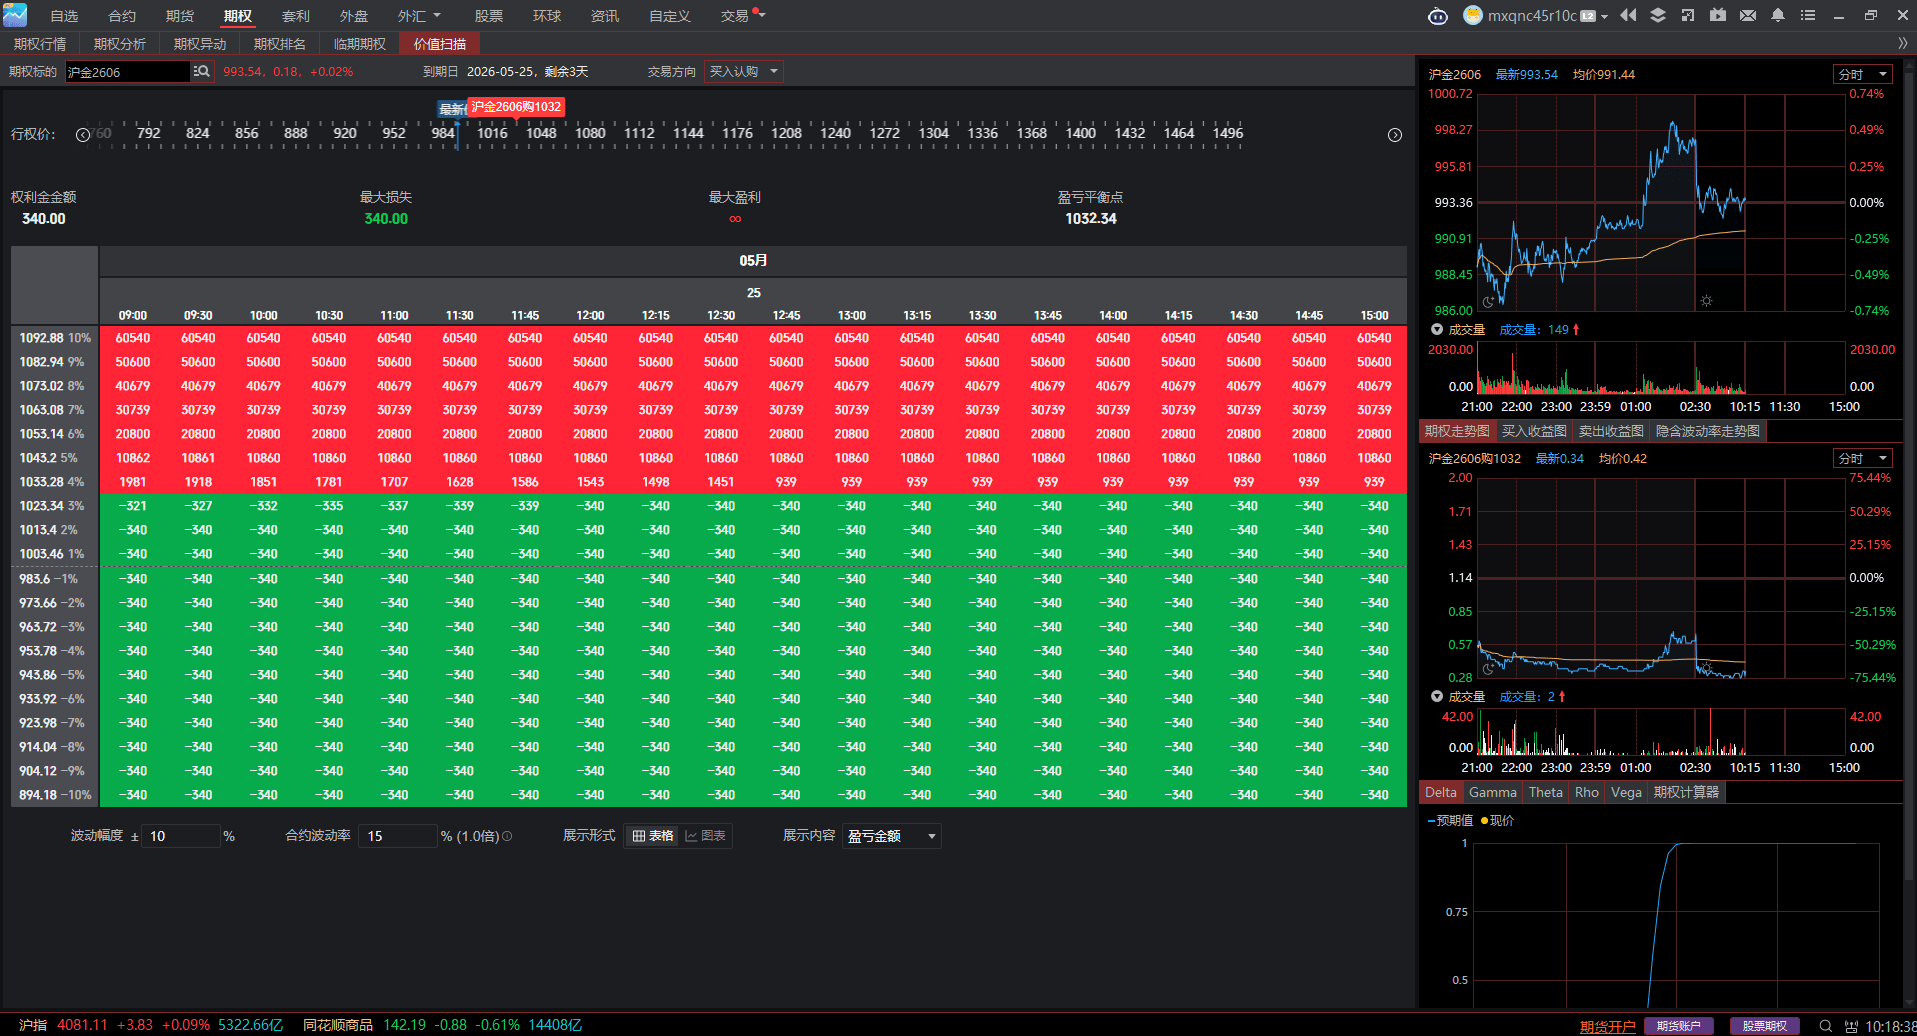Open the robot AI assistant icon
This screenshot has height=1036, width=1917.
click(1437, 16)
